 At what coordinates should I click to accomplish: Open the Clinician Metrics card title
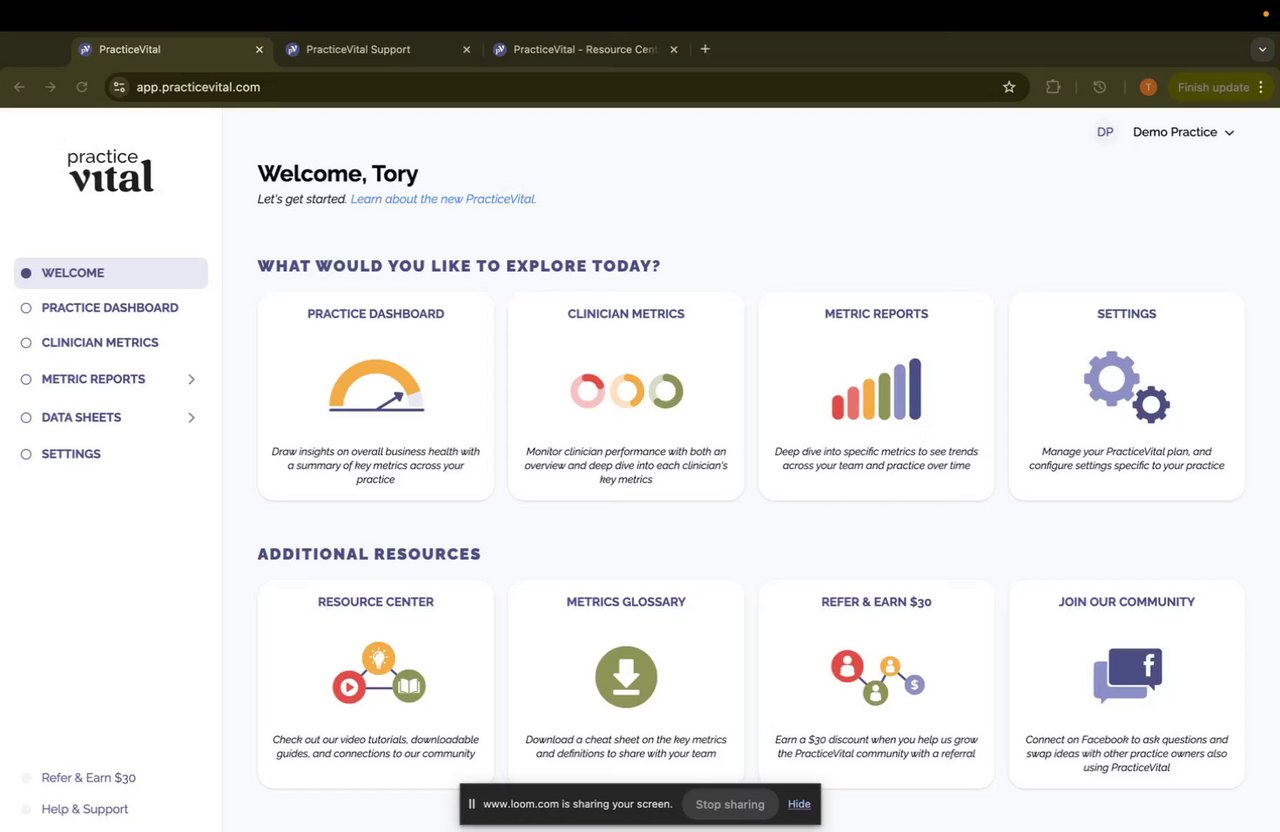[626, 314]
